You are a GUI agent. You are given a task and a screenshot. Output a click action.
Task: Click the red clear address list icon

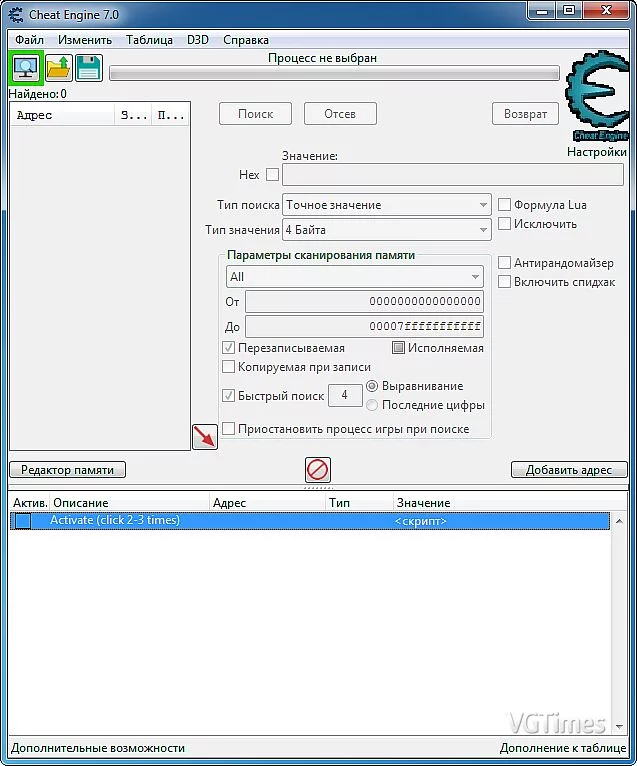click(x=318, y=470)
